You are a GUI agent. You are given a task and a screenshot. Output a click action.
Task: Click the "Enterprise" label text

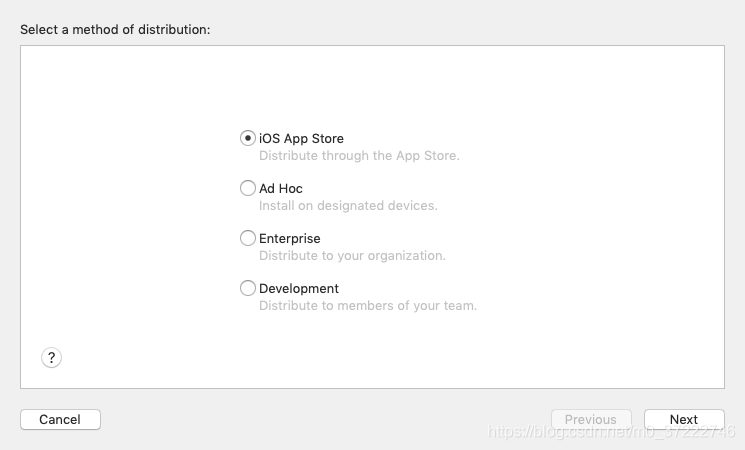(290, 239)
